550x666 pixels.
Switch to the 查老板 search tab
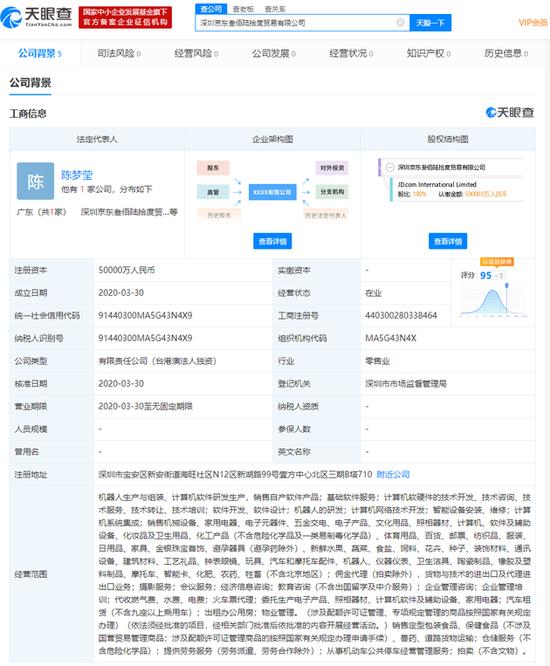coord(243,9)
